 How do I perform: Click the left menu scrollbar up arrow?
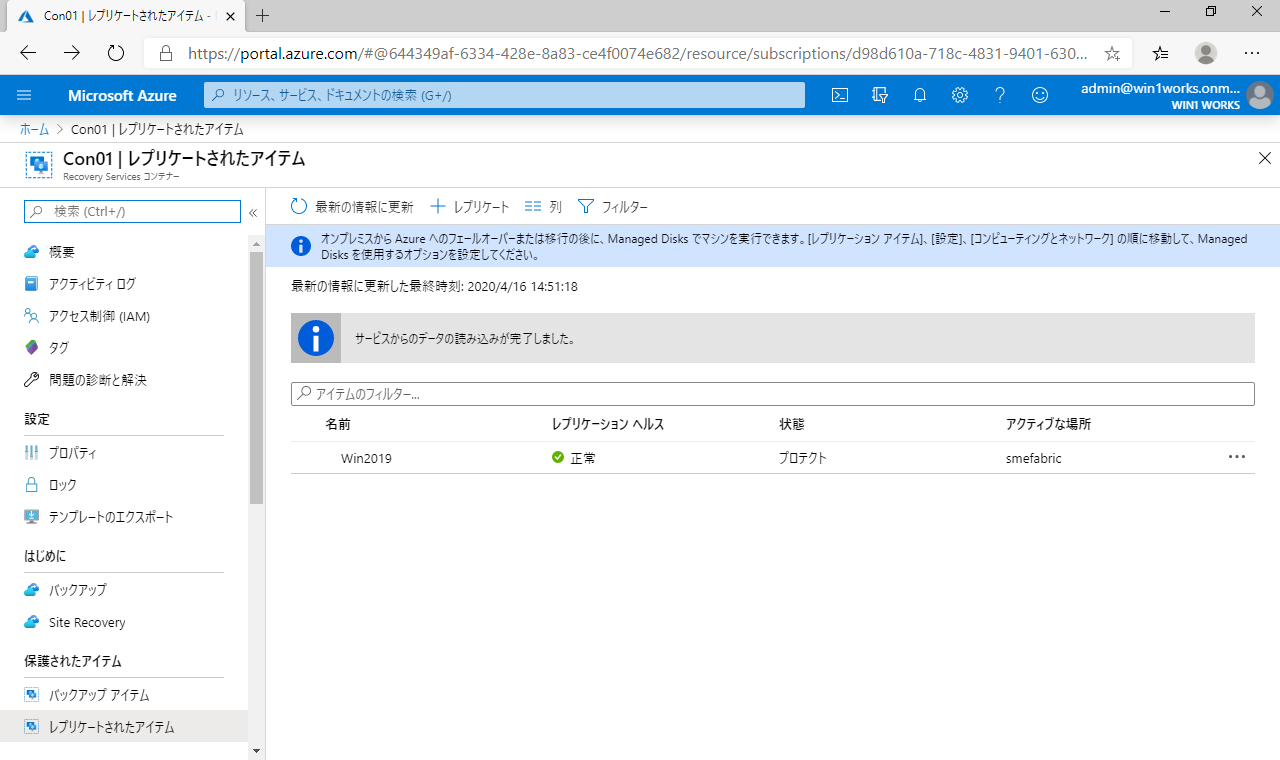[256, 244]
